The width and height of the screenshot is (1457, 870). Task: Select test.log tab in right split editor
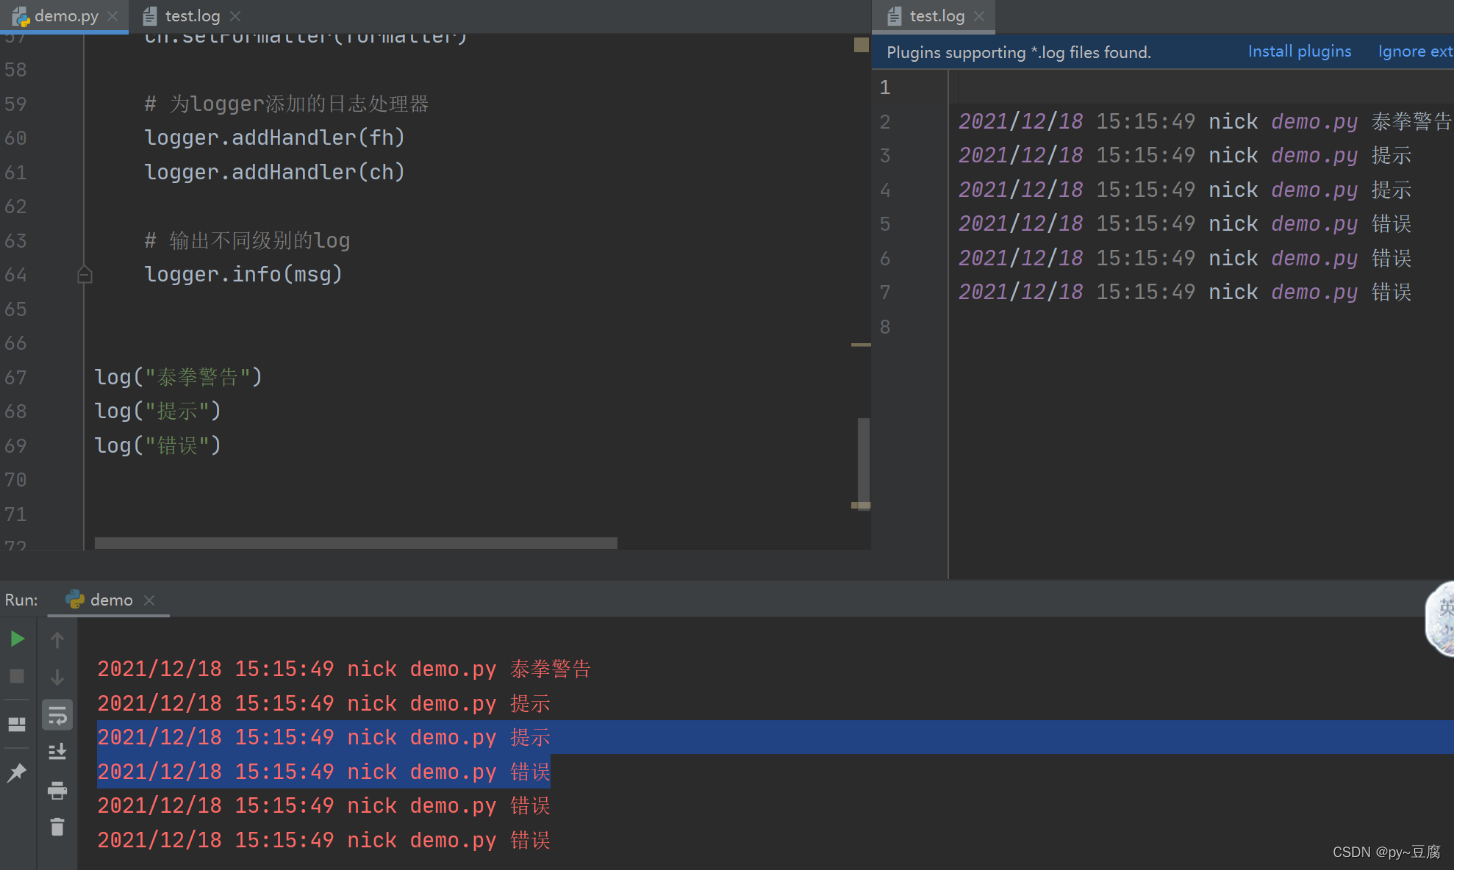coord(937,16)
